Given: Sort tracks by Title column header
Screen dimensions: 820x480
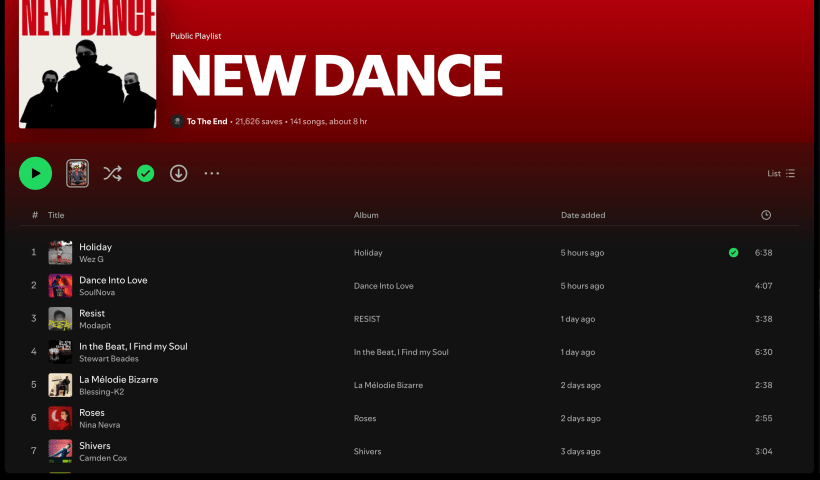Looking at the screenshot, I should [56, 215].
